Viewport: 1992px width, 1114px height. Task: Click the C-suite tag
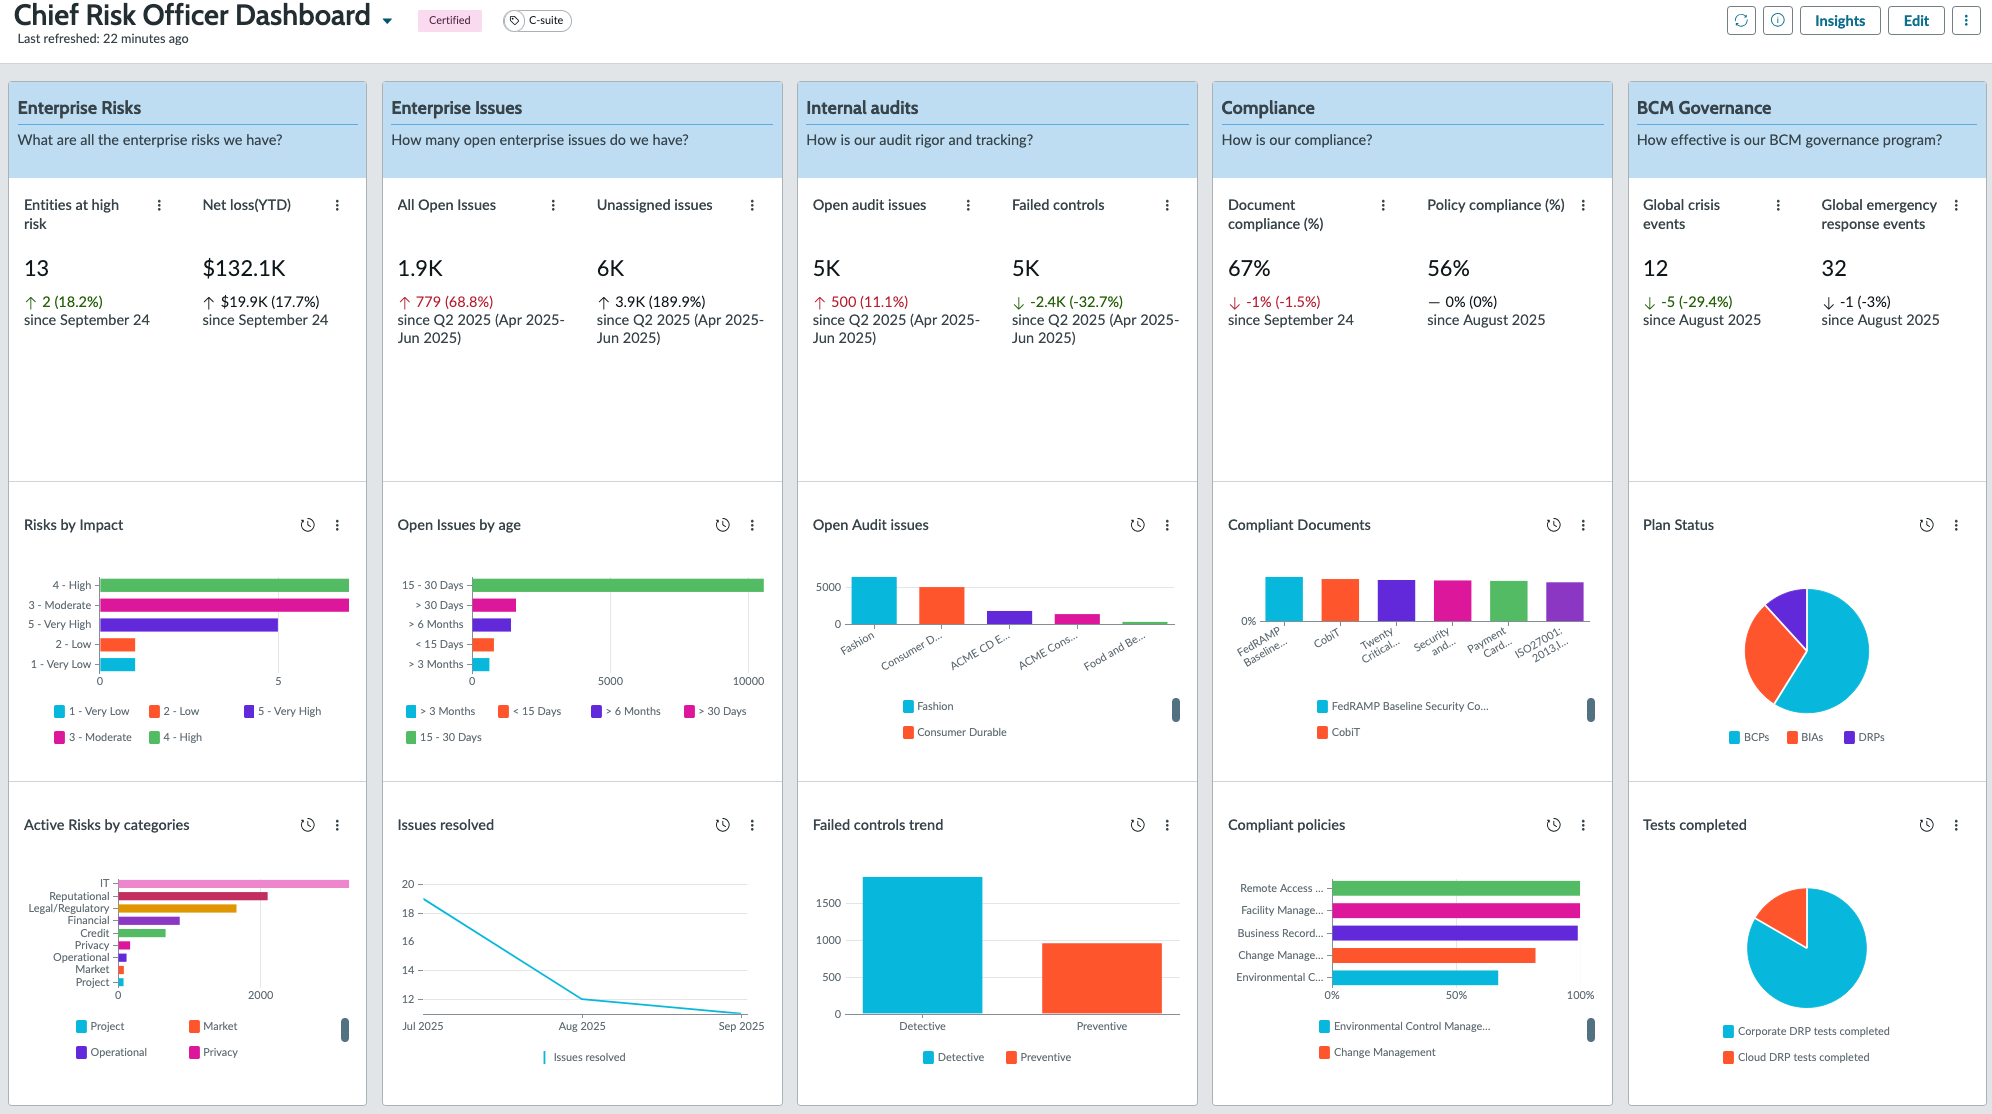[x=537, y=20]
